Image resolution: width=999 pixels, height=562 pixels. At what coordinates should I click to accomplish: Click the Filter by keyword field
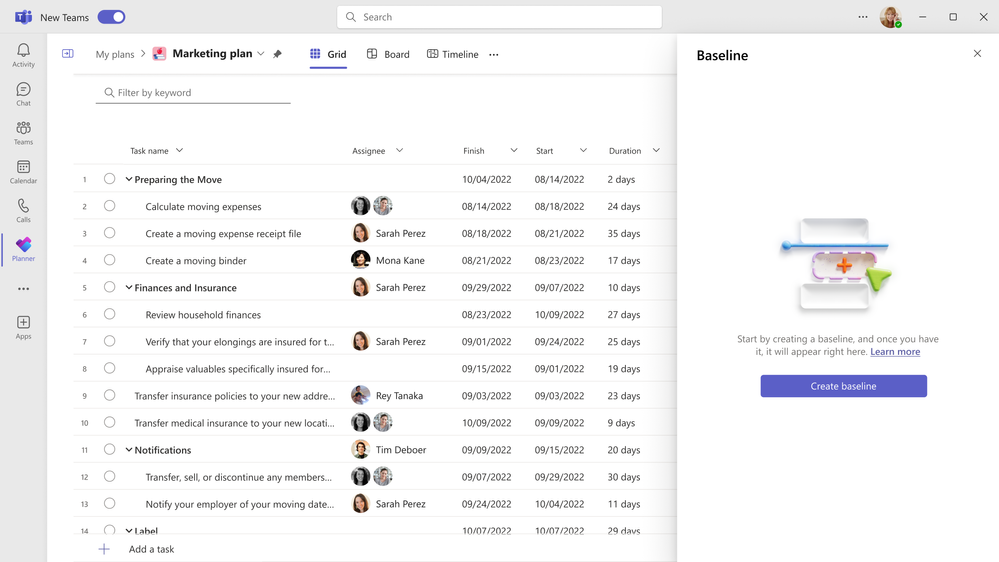point(193,92)
